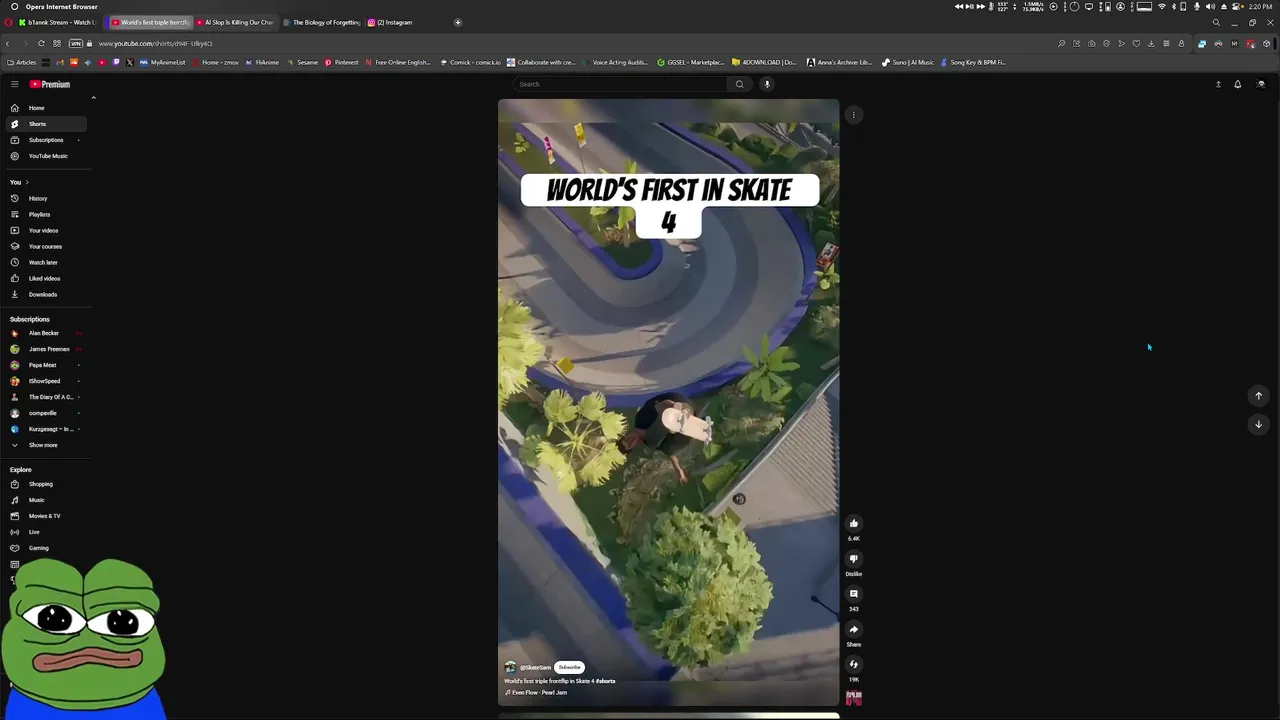This screenshot has height=720, width=1280.
Task: Click system tray volume speaker icon
Action: 1210,7
